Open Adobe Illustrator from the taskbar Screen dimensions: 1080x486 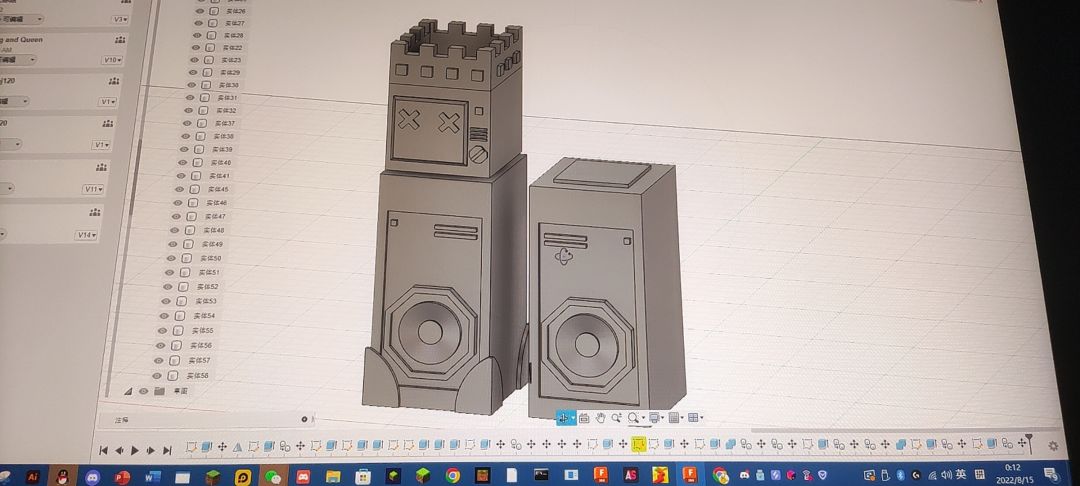pos(32,476)
